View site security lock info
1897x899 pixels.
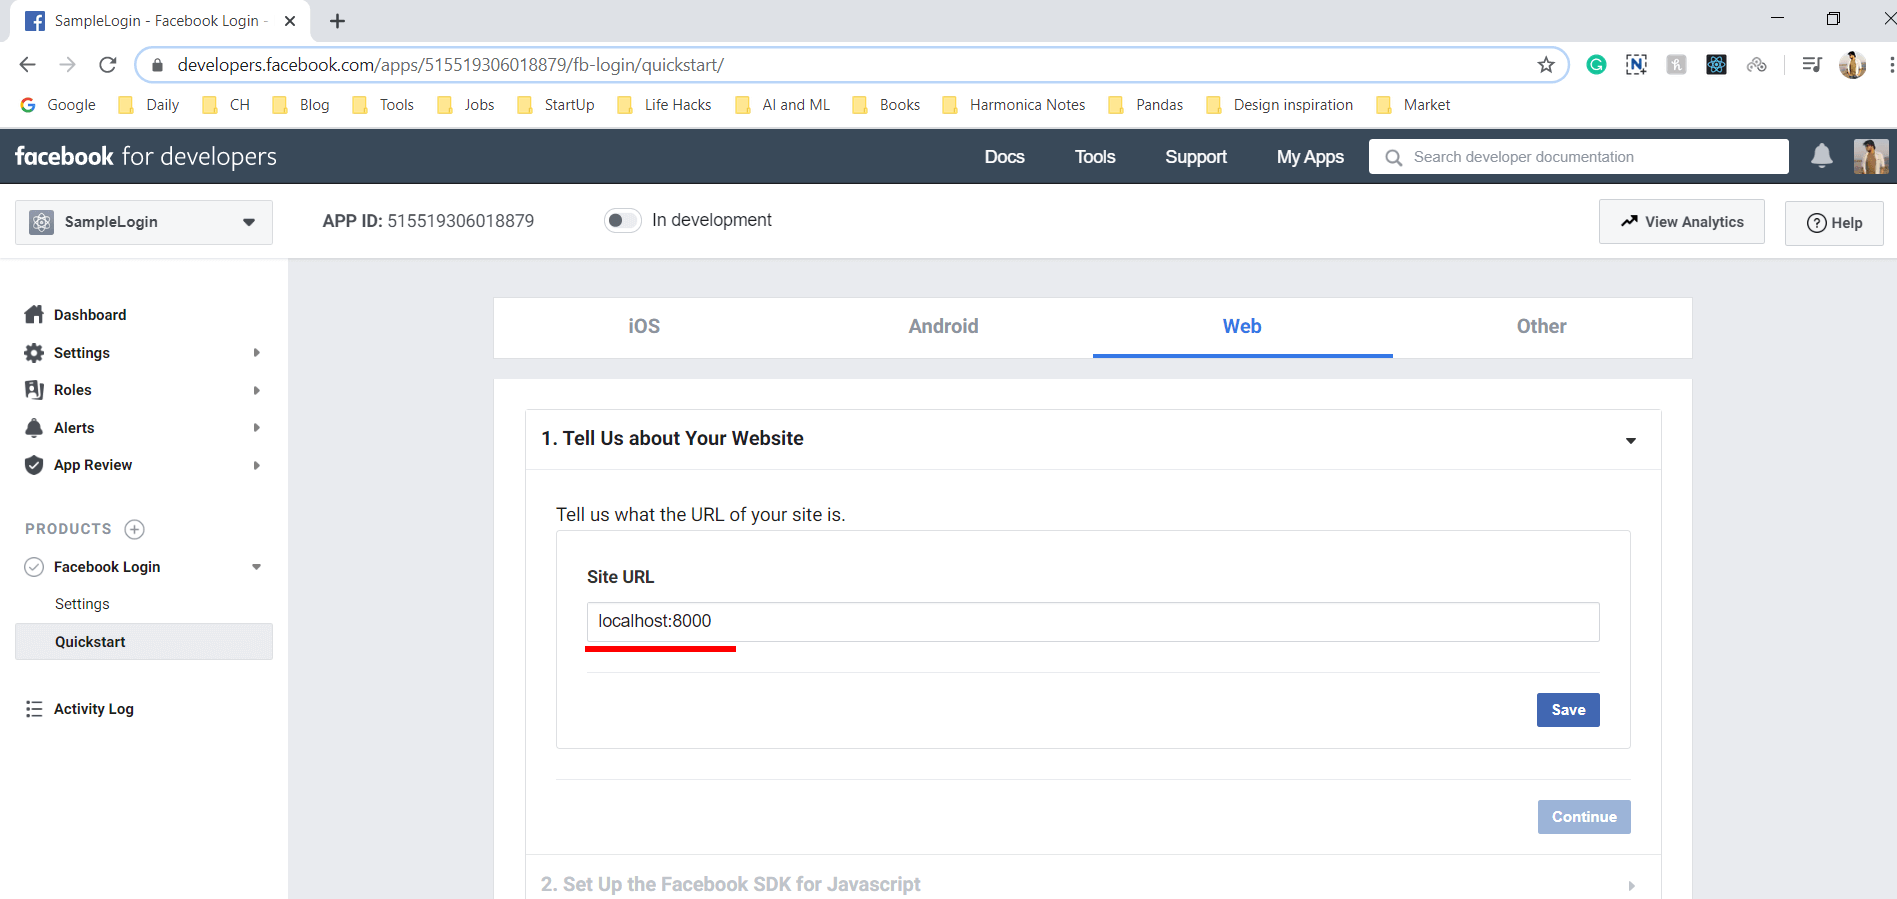157,65
